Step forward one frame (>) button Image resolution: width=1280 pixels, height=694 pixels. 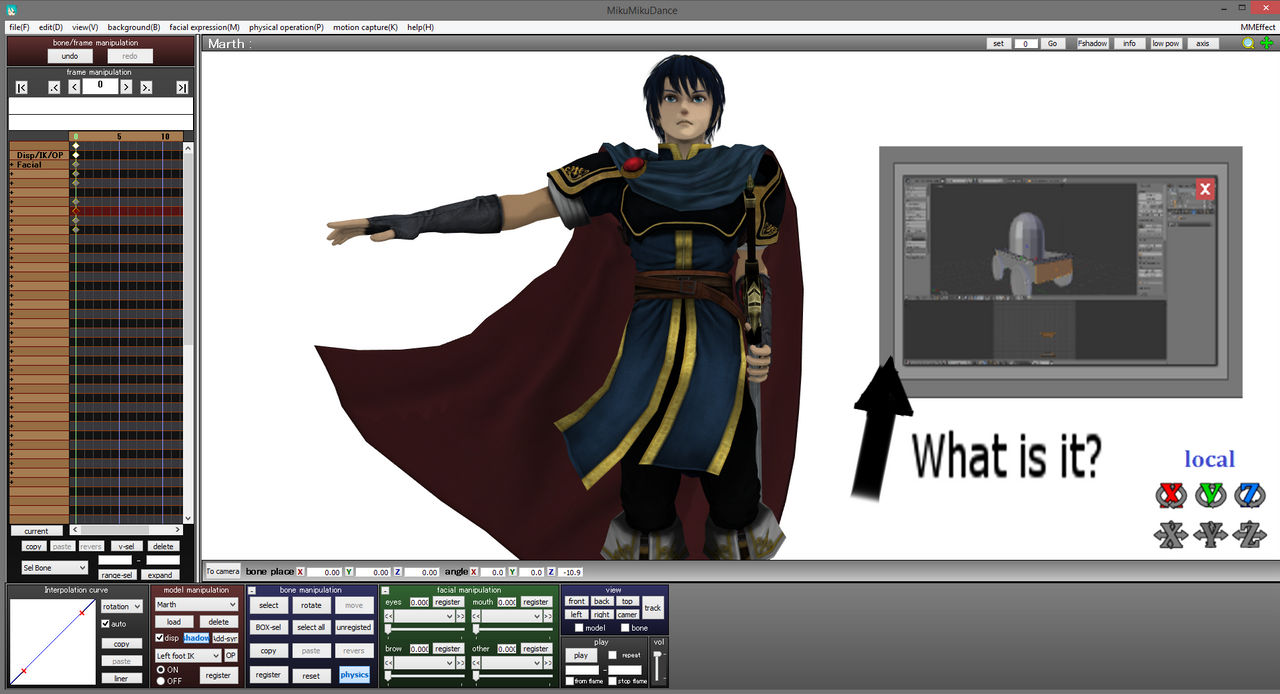coord(127,88)
